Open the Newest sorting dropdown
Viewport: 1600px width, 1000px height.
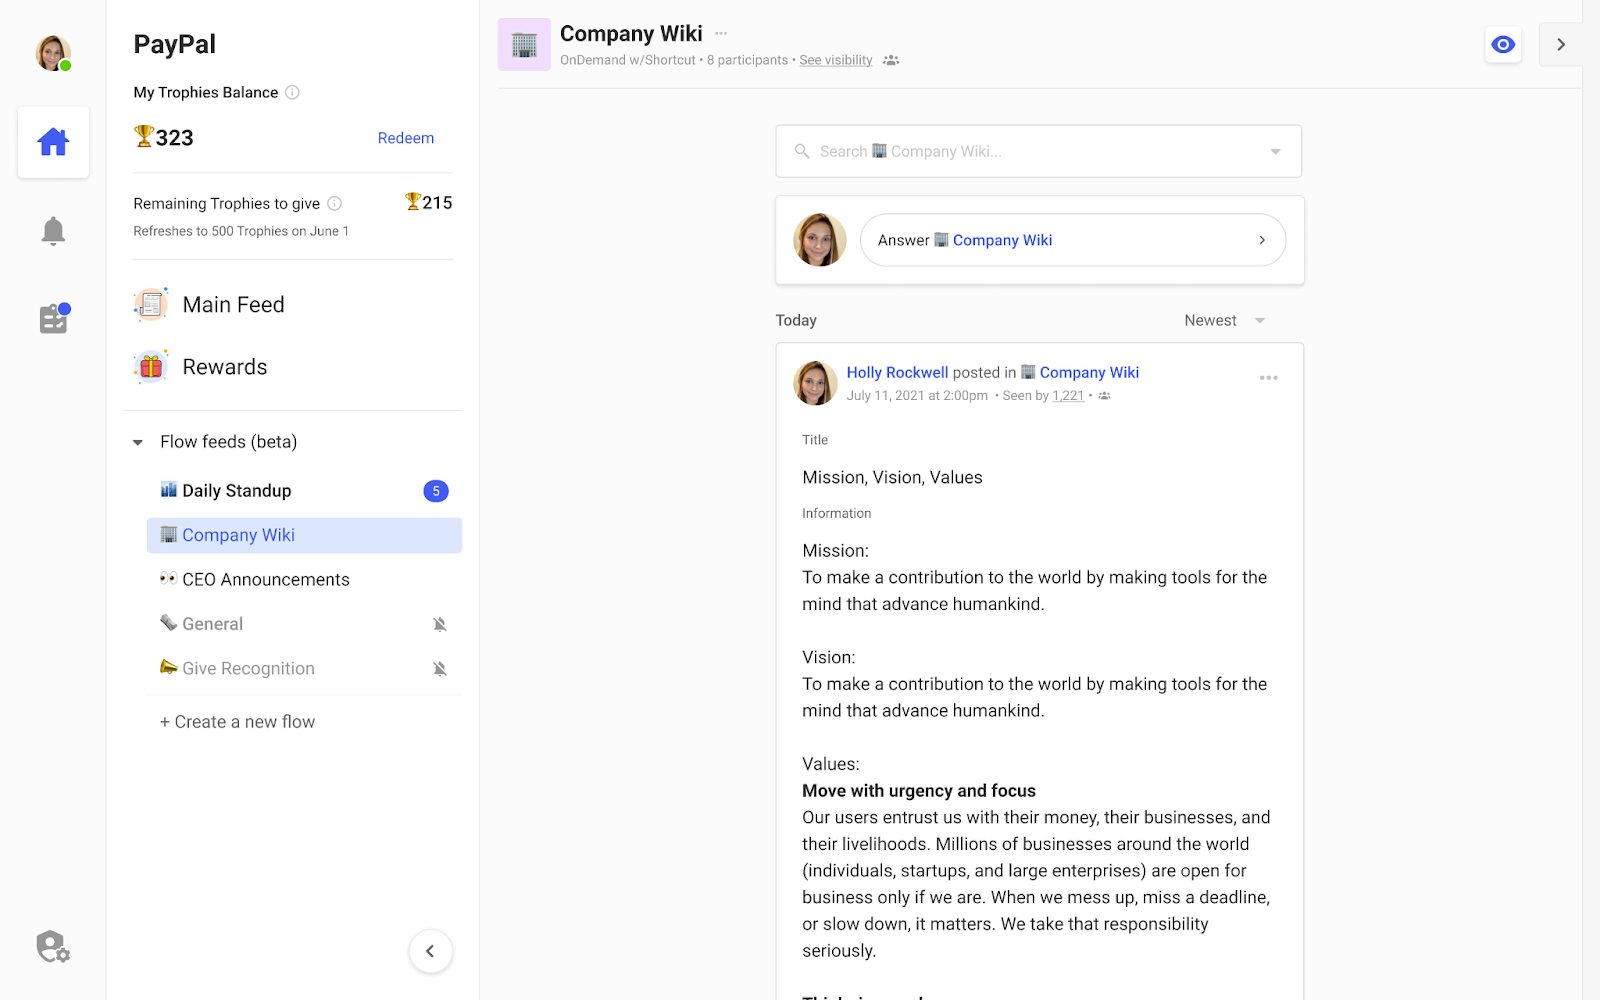pos(1223,320)
